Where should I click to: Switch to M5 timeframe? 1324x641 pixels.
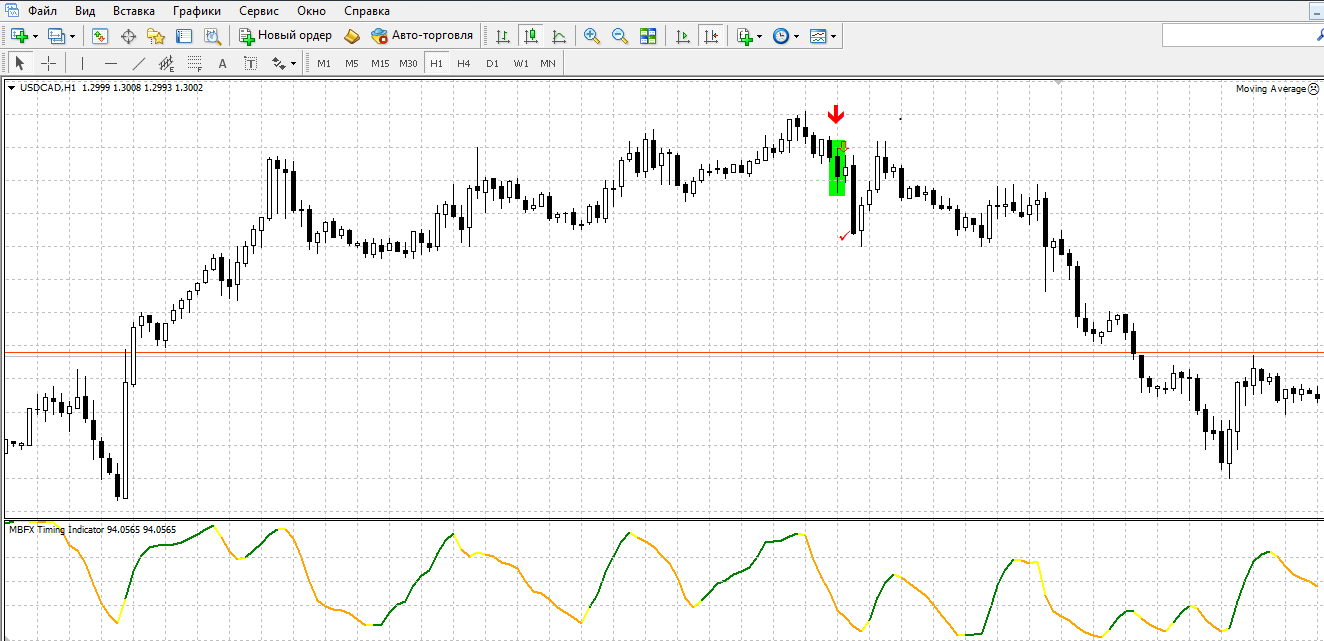pos(352,63)
